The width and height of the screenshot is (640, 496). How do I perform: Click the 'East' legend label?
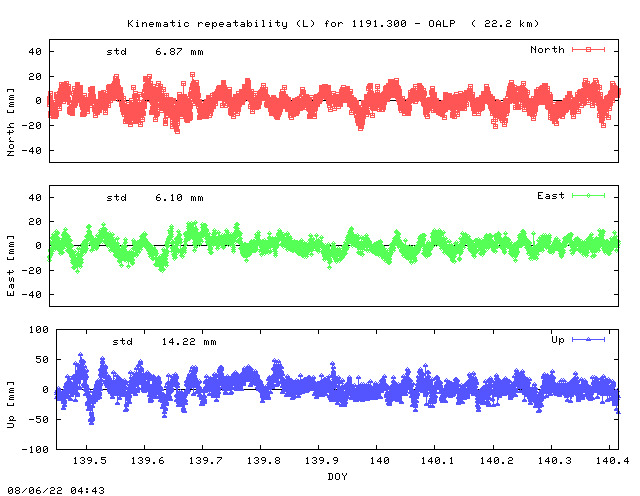point(551,196)
